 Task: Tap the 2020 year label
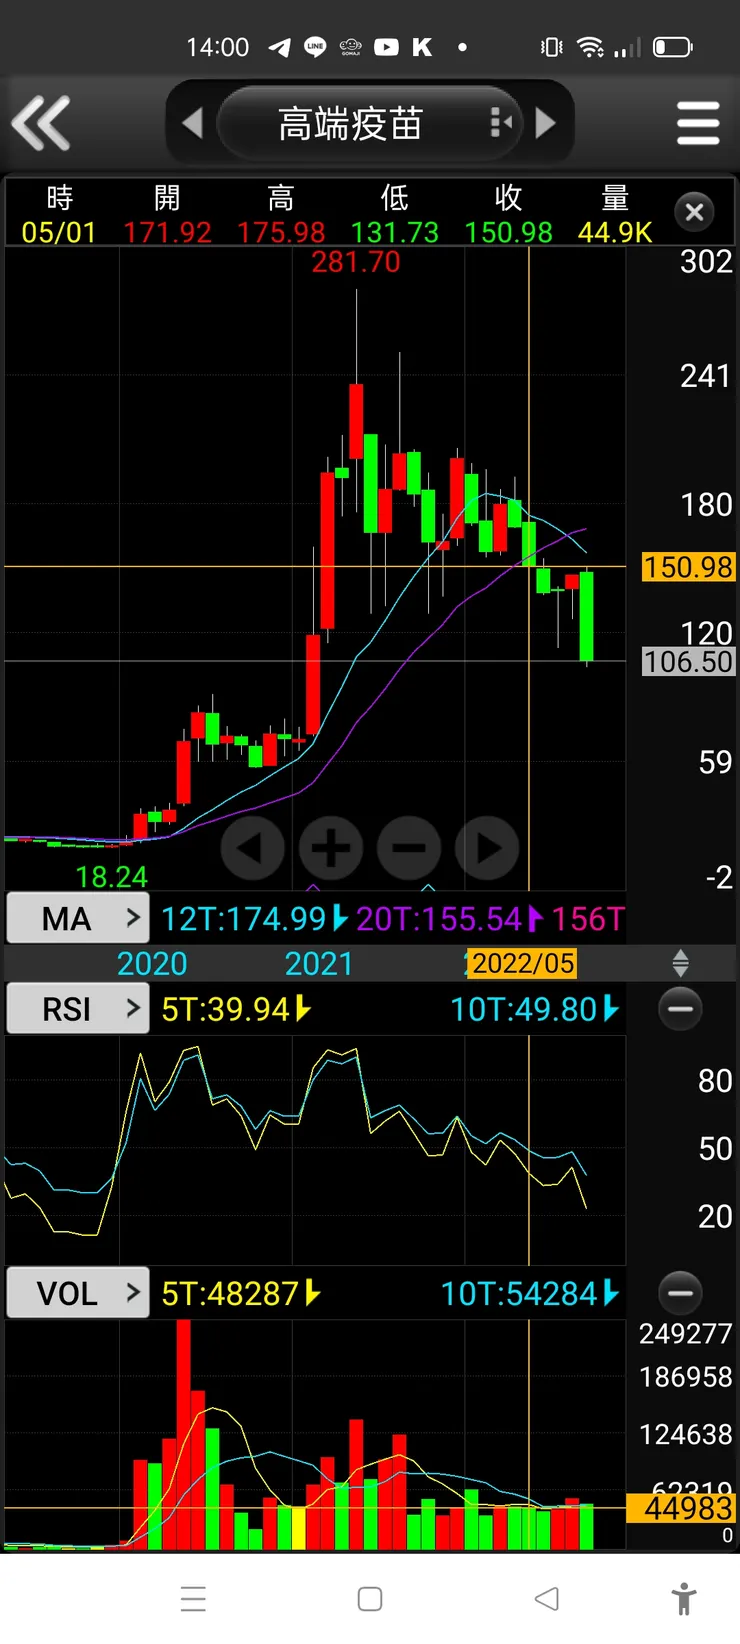click(x=152, y=963)
